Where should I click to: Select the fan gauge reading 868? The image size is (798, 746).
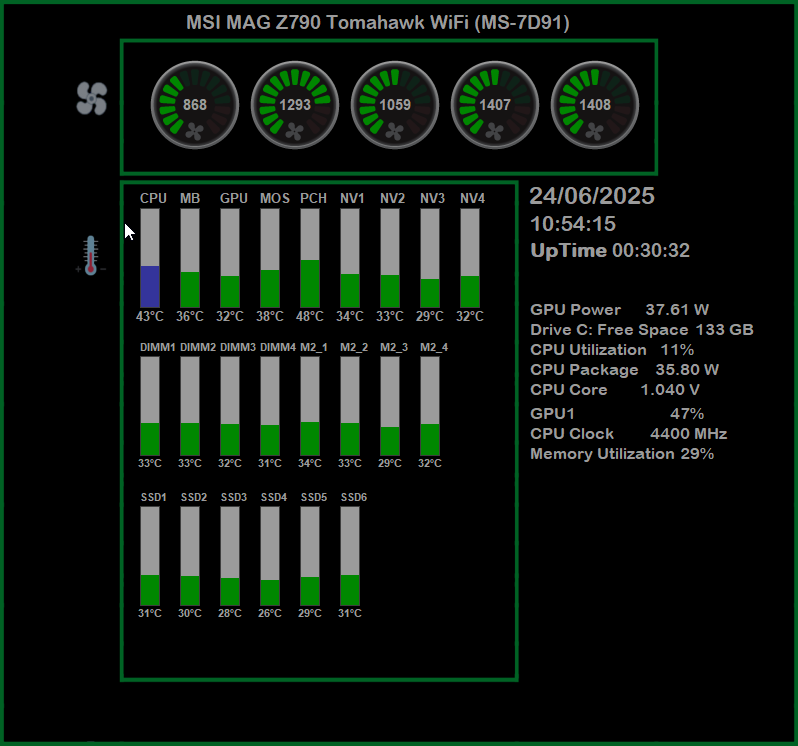[x=195, y=105]
